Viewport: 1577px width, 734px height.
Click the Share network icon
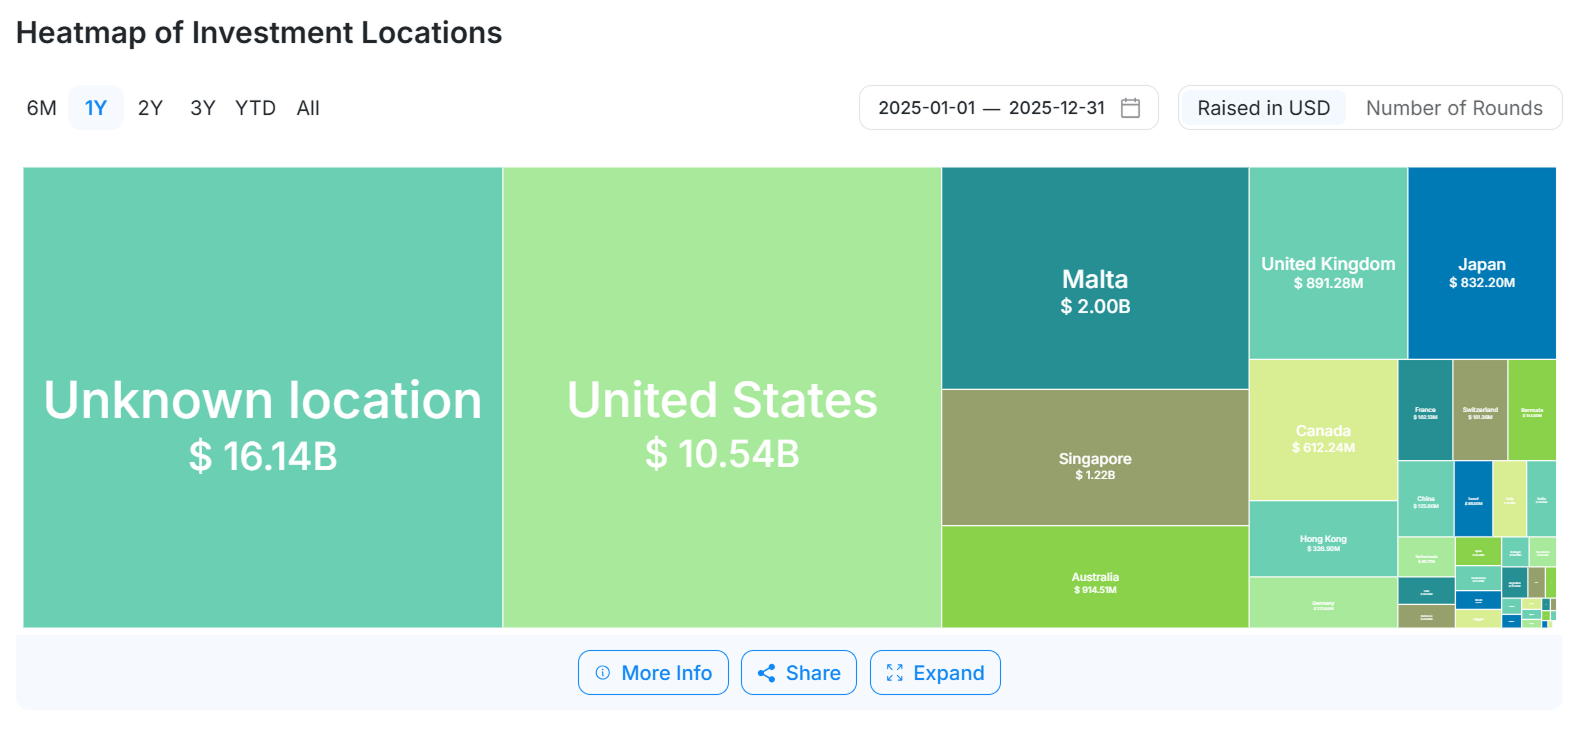coord(767,673)
